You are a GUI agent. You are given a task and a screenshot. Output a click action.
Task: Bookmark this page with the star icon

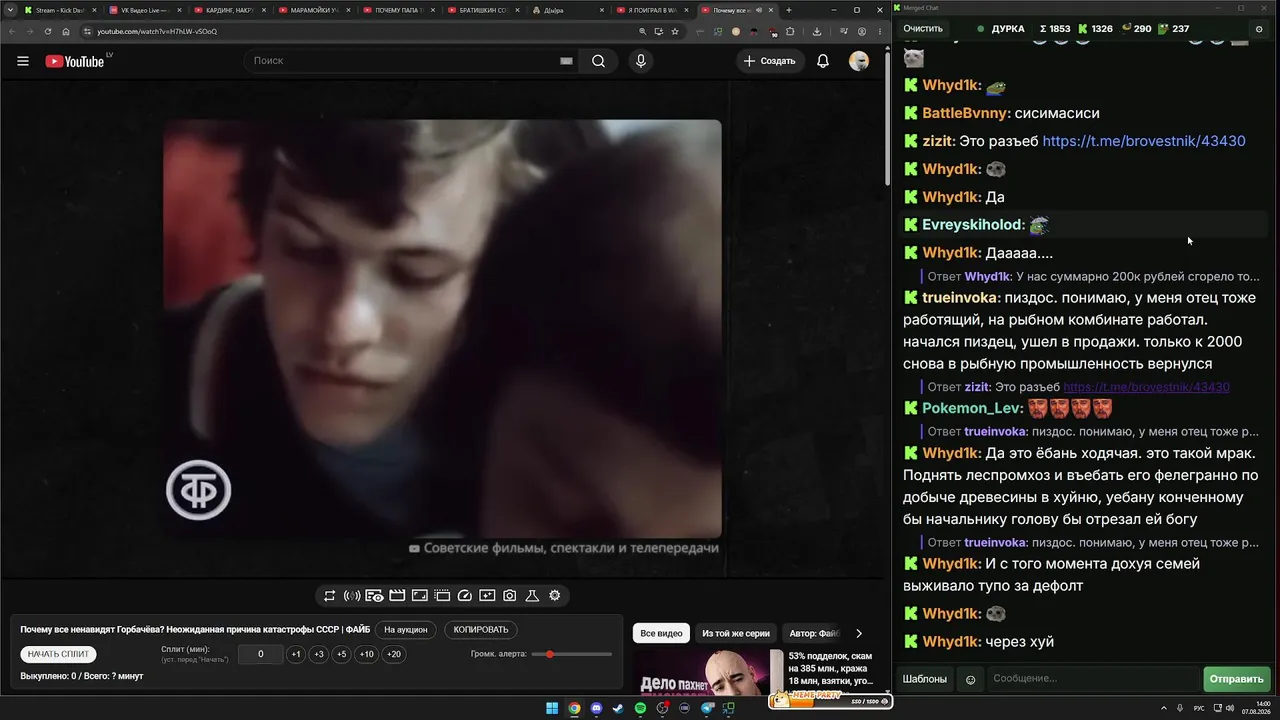coord(676,31)
